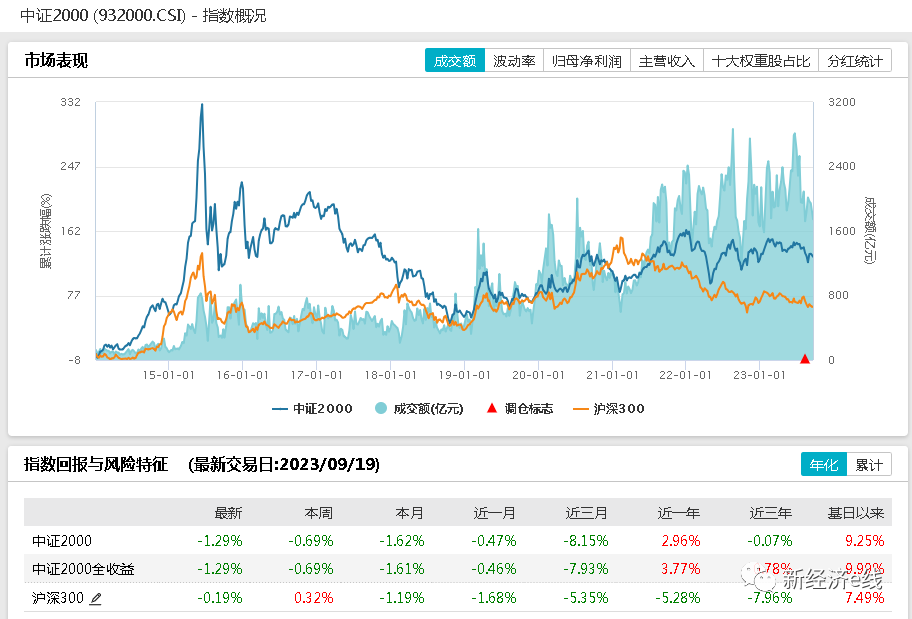Screen dimensions: 912x619
Task: Click the 7.49% 基日以来 value
Action: [x=865, y=598]
